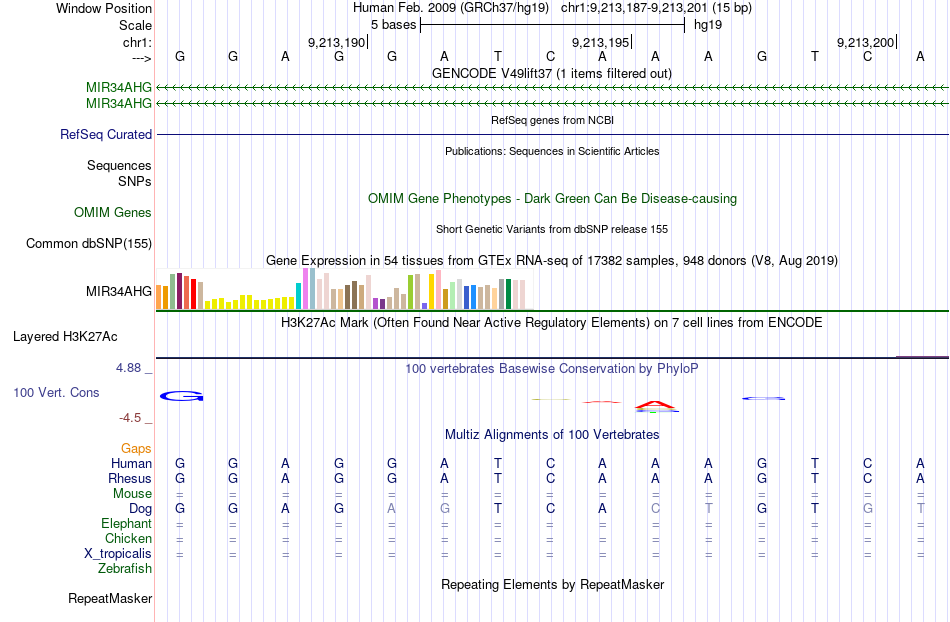The height and width of the screenshot is (622, 950).
Task: Click the chr1: ruler label
Action: coord(137,42)
